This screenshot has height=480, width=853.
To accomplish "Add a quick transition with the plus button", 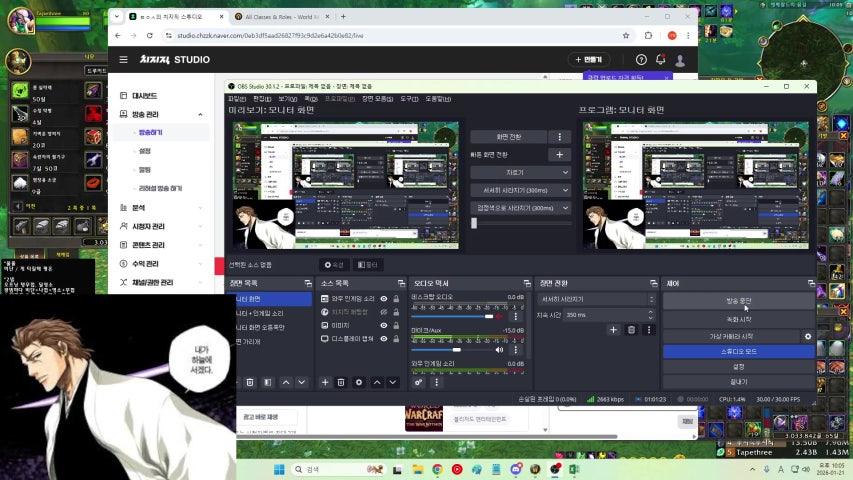I will (x=559, y=155).
